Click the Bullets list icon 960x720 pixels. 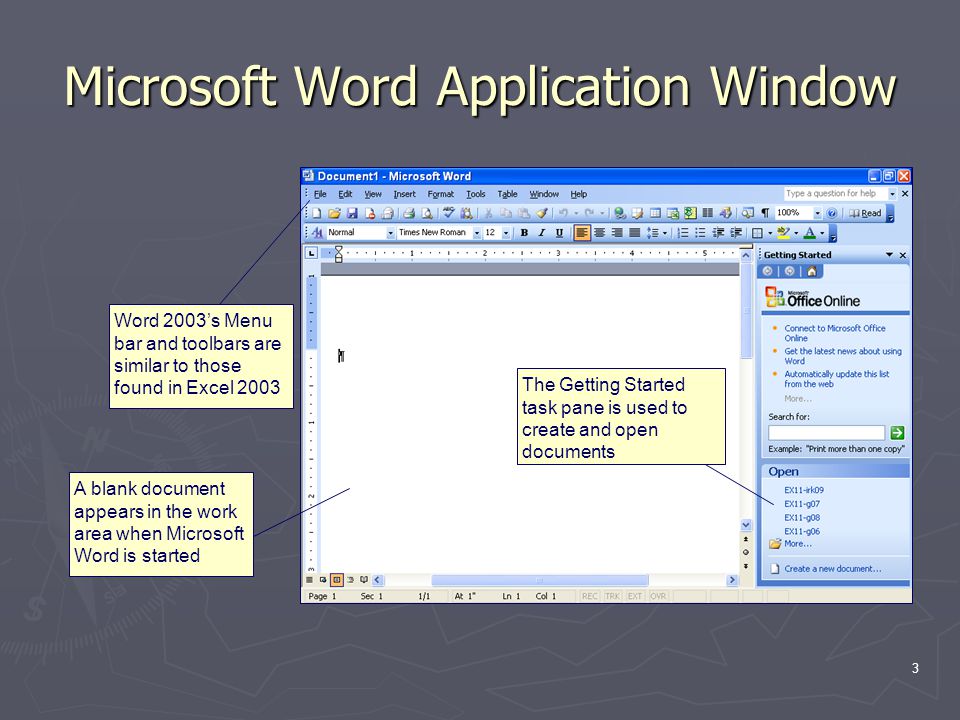tap(700, 233)
